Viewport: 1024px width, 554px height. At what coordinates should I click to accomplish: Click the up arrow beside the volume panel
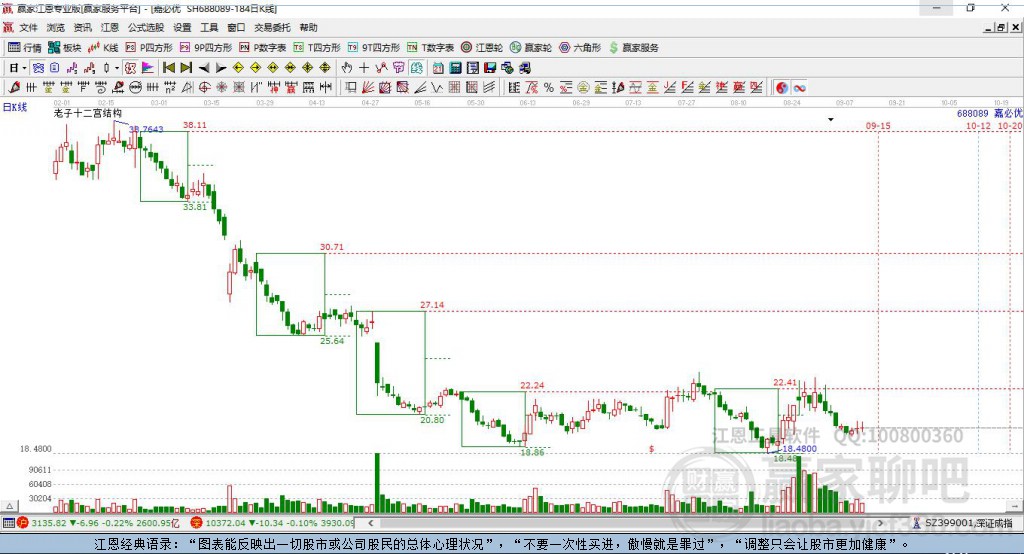9,506
